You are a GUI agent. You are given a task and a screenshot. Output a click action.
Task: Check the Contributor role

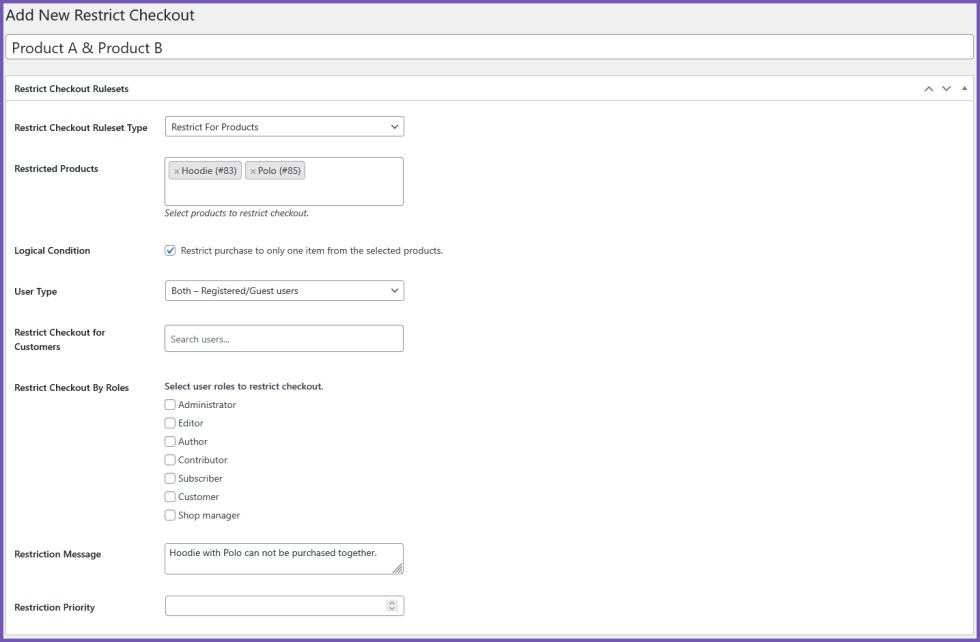tap(169, 460)
